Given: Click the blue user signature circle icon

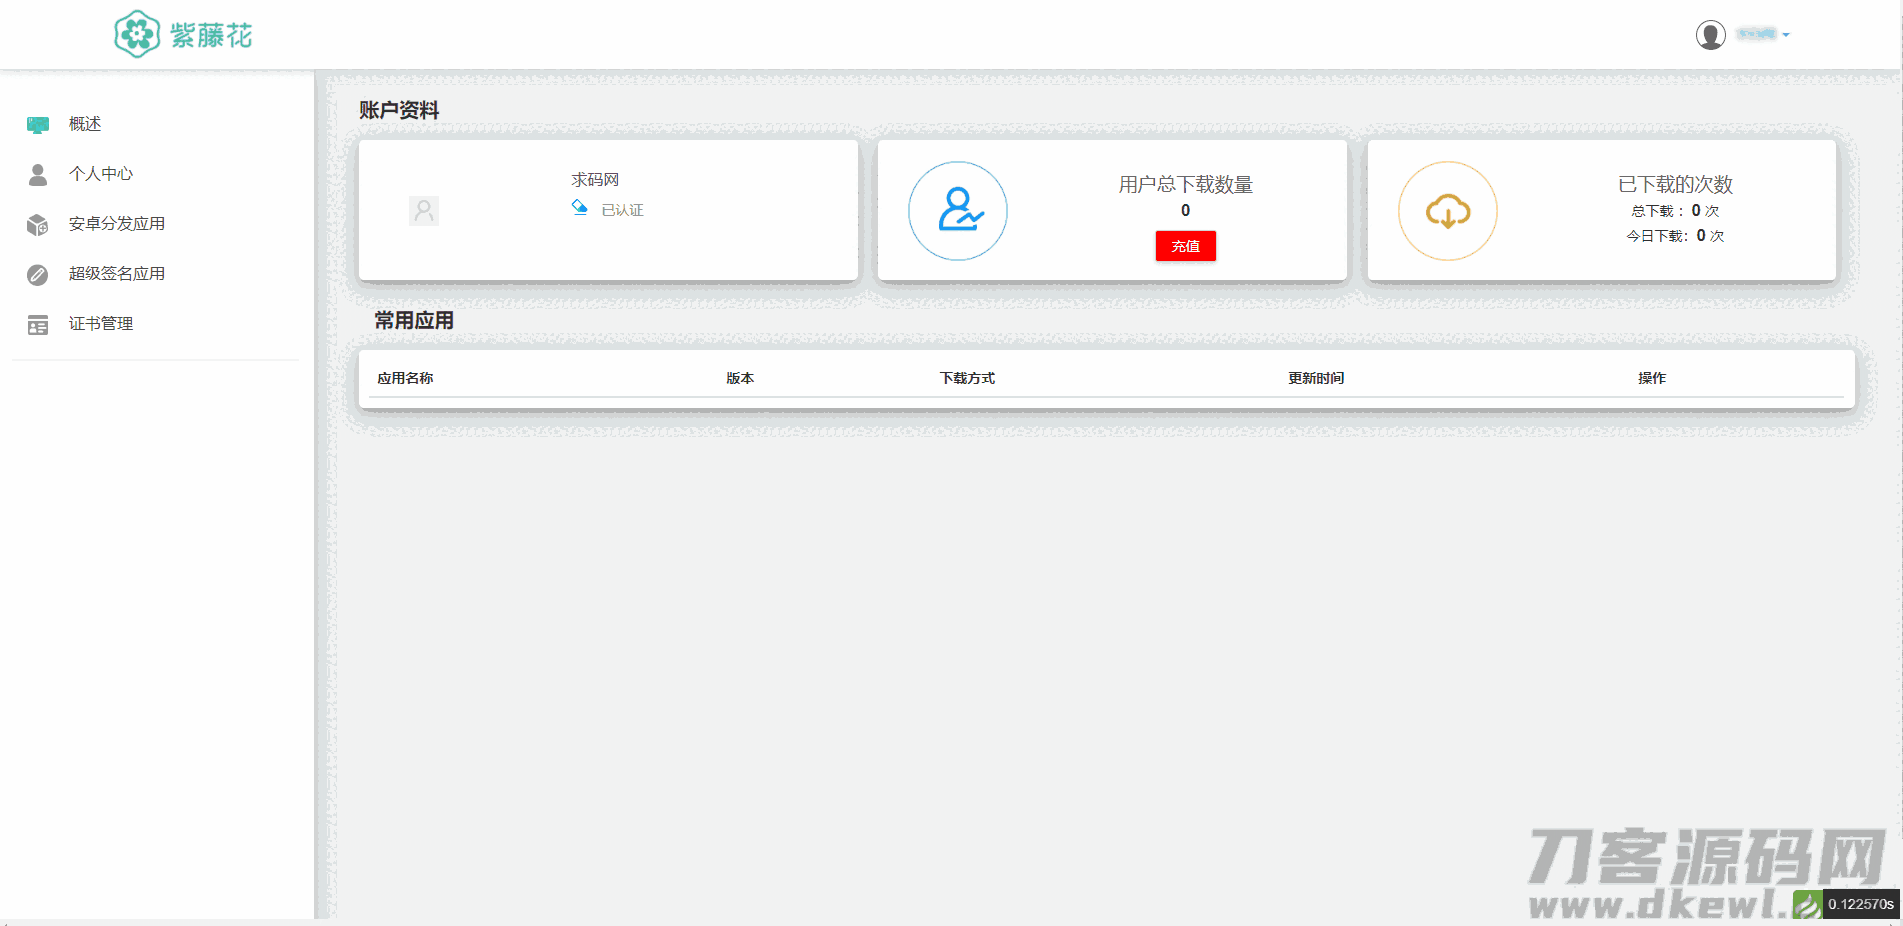Looking at the screenshot, I should coord(958,211).
